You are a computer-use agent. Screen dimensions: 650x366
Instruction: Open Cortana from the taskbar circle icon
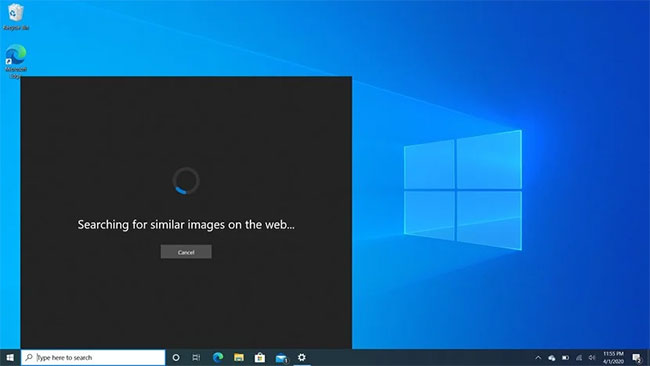coord(176,357)
